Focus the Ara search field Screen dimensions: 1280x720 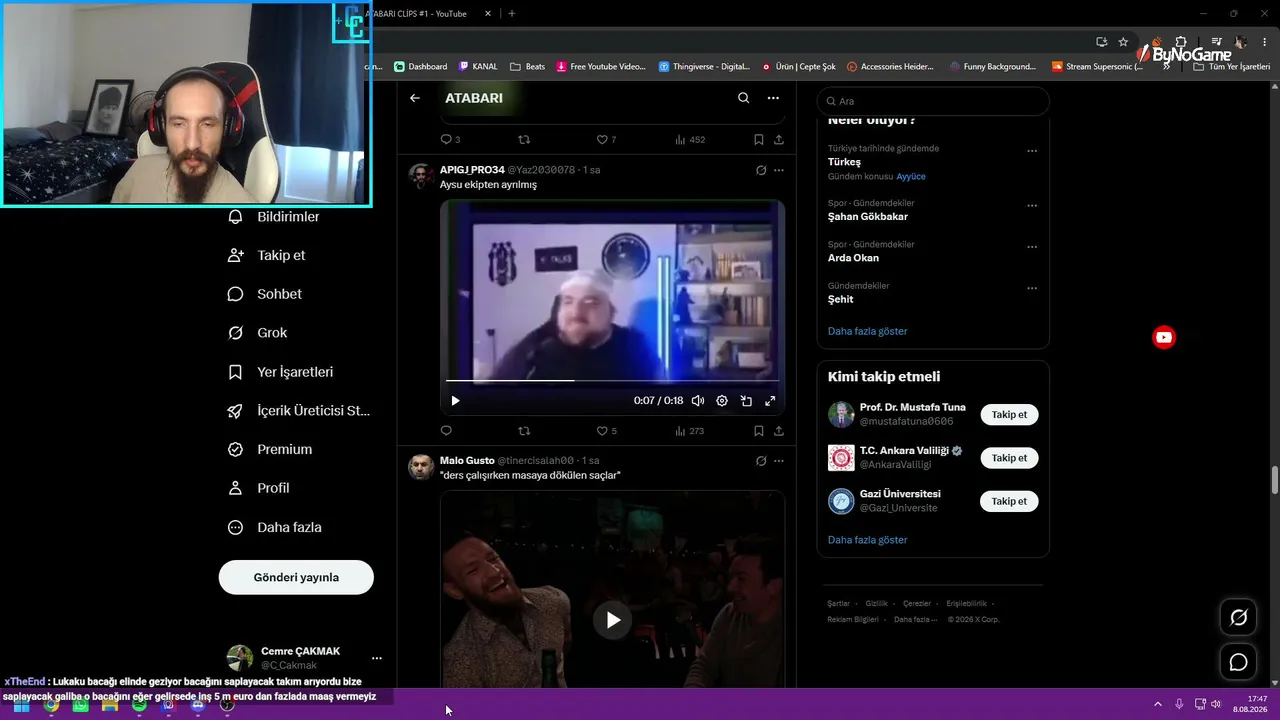point(933,101)
